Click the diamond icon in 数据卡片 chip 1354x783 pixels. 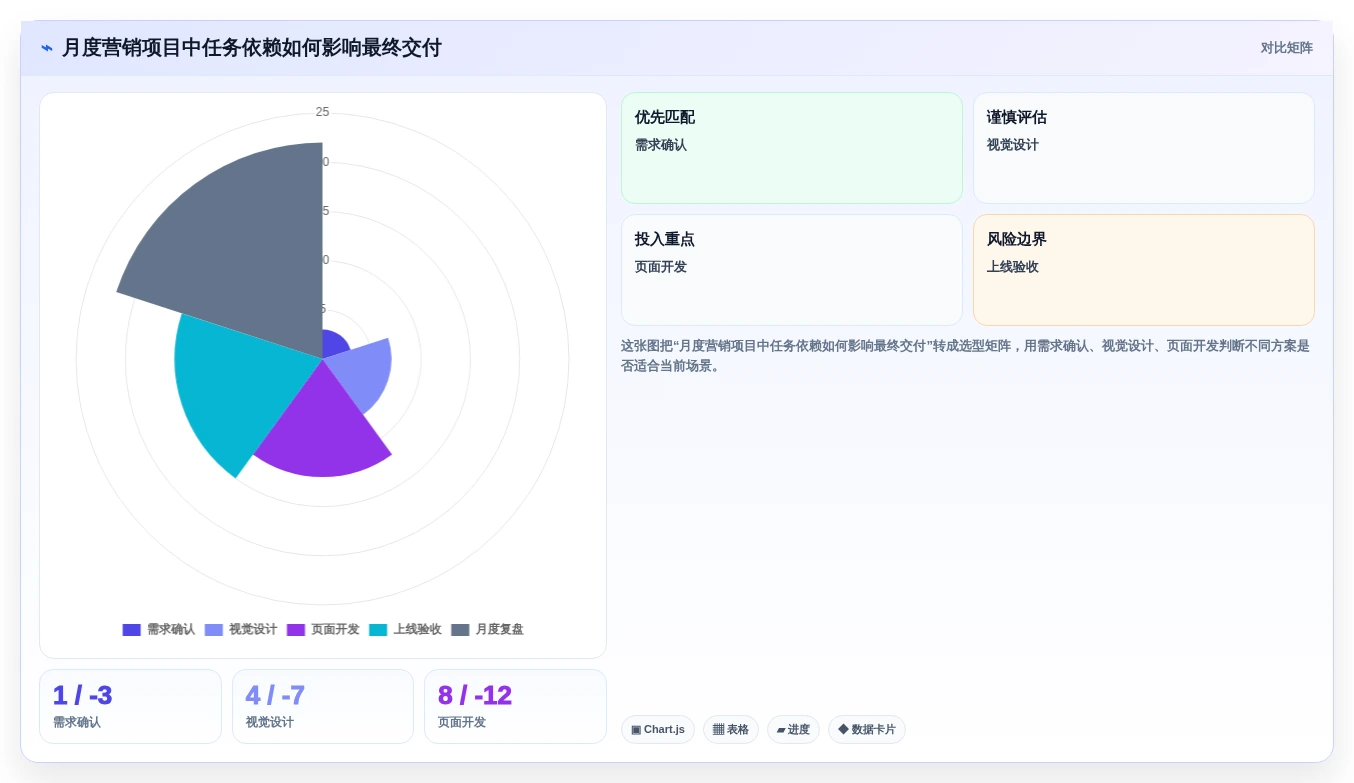[843, 730]
